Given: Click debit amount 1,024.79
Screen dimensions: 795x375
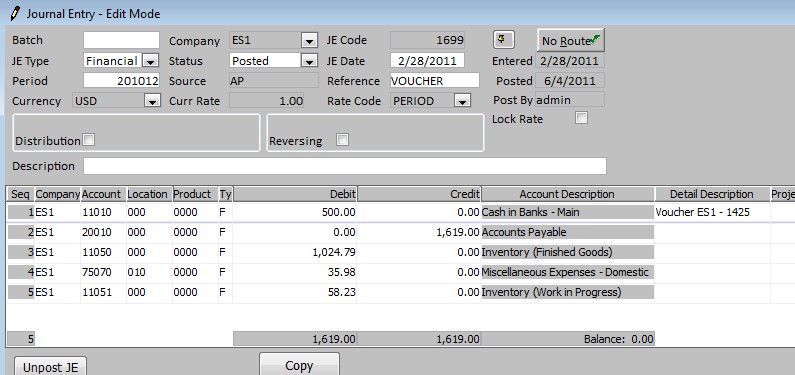Looking at the screenshot, I should point(295,252).
